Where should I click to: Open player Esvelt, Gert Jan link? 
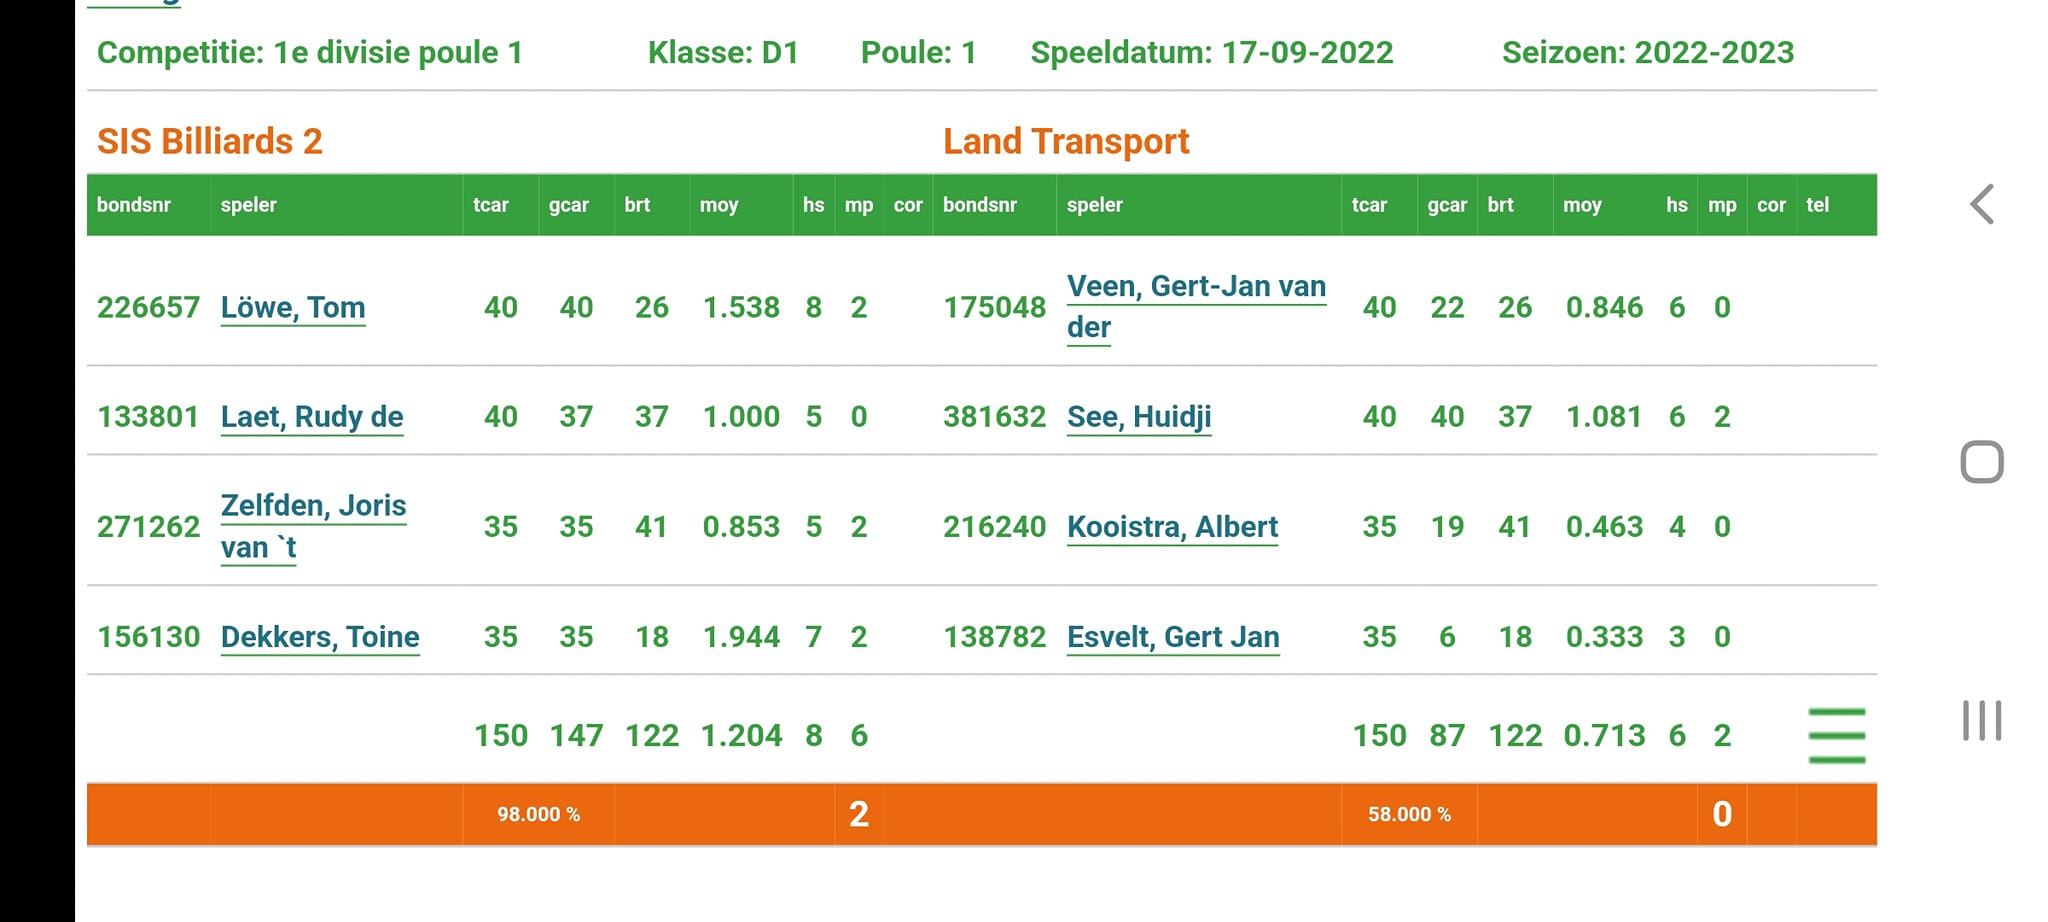(x=1173, y=636)
